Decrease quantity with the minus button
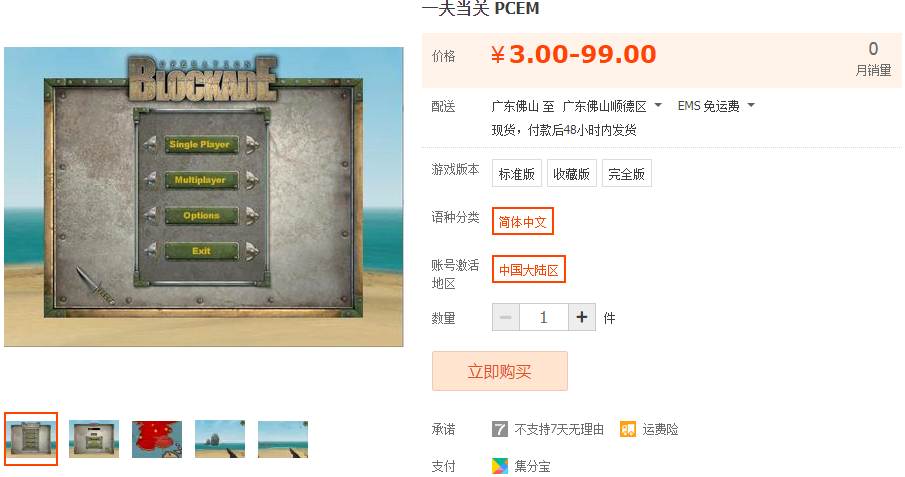 tap(506, 317)
